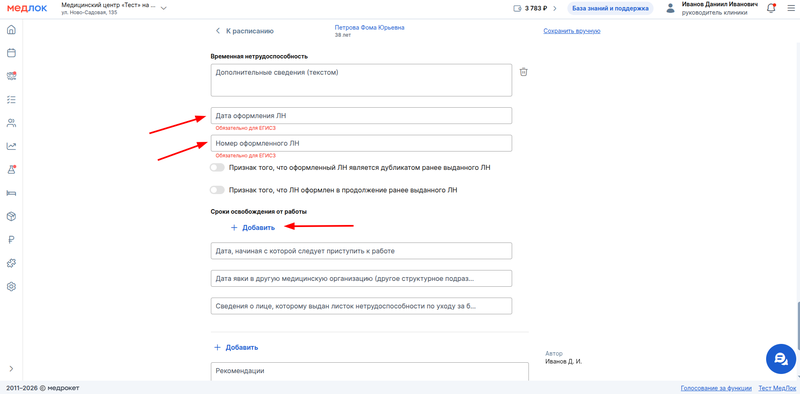Expand the clinic selector dropdown arrow
The width and height of the screenshot is (800, 394).
[x=164, y=8]
